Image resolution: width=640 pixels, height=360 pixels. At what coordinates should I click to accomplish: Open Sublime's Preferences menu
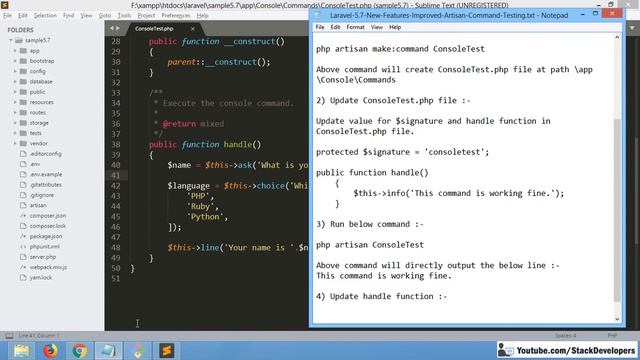176,16
